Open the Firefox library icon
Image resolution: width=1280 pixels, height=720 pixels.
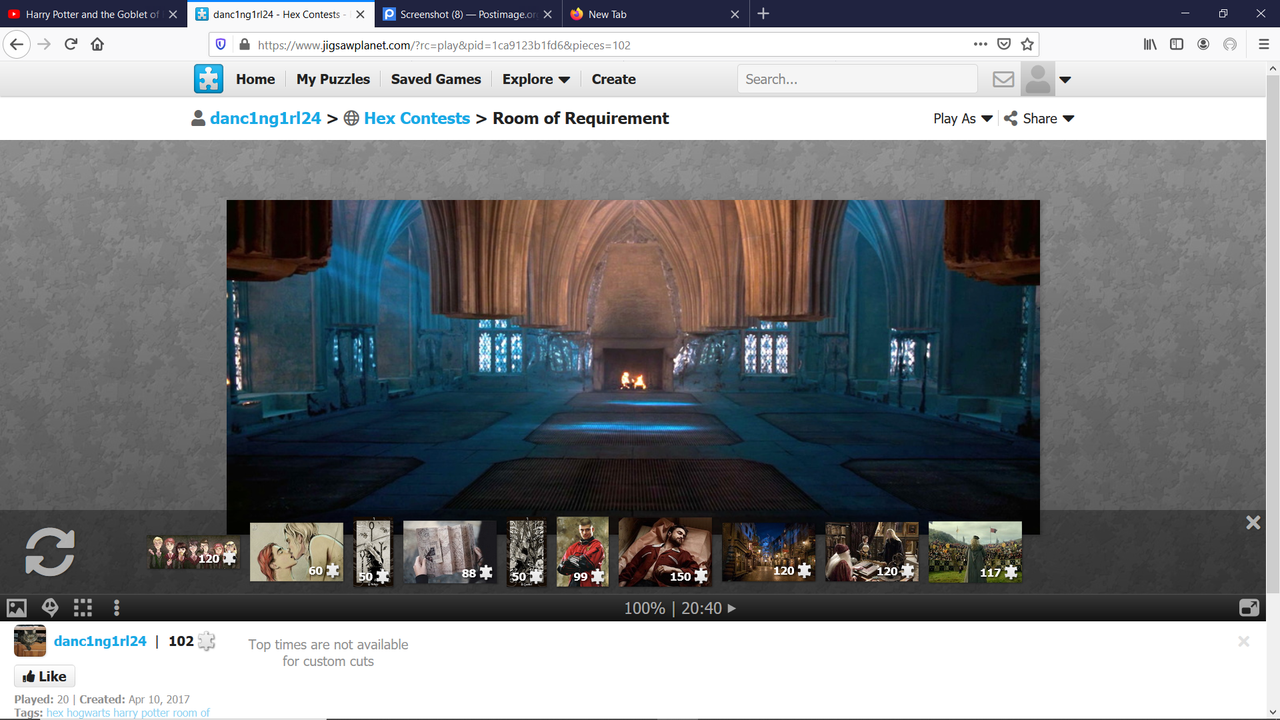coord(1150,44)
